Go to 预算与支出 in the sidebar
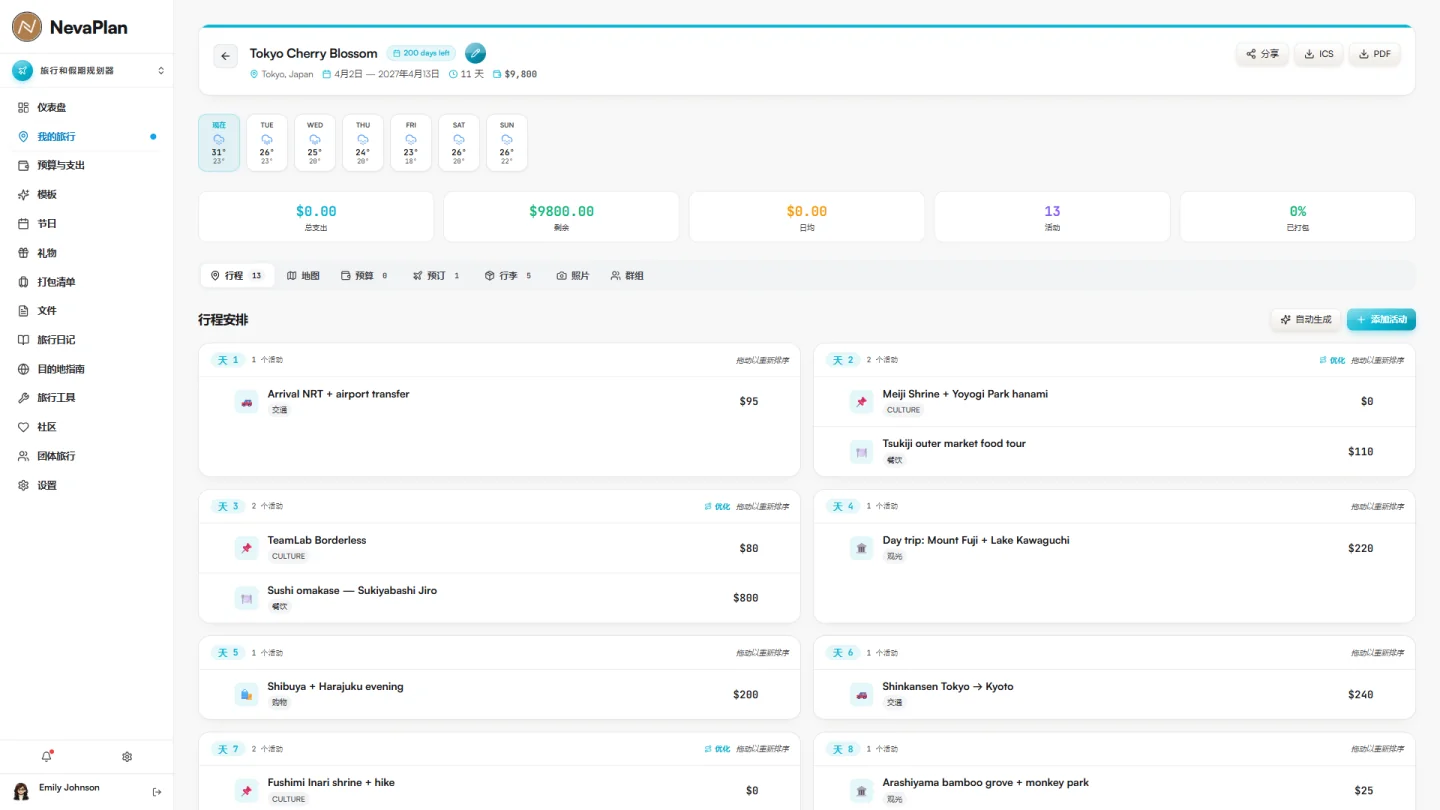The height and width of the screenshot is (810, 1440). [87, 165]
